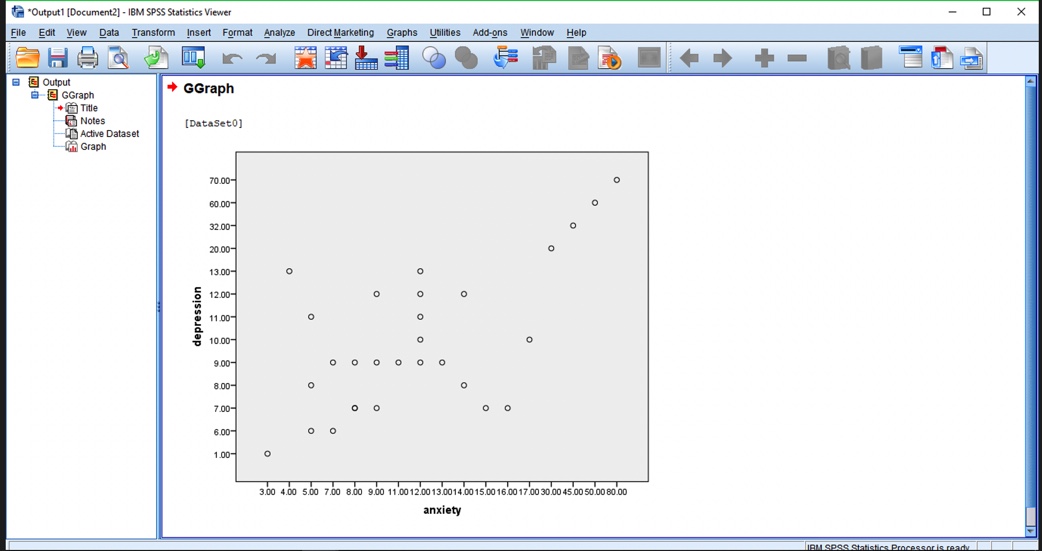Open Print Preview magnifier icon
The image size is (1042, 551).
[118, 58]
